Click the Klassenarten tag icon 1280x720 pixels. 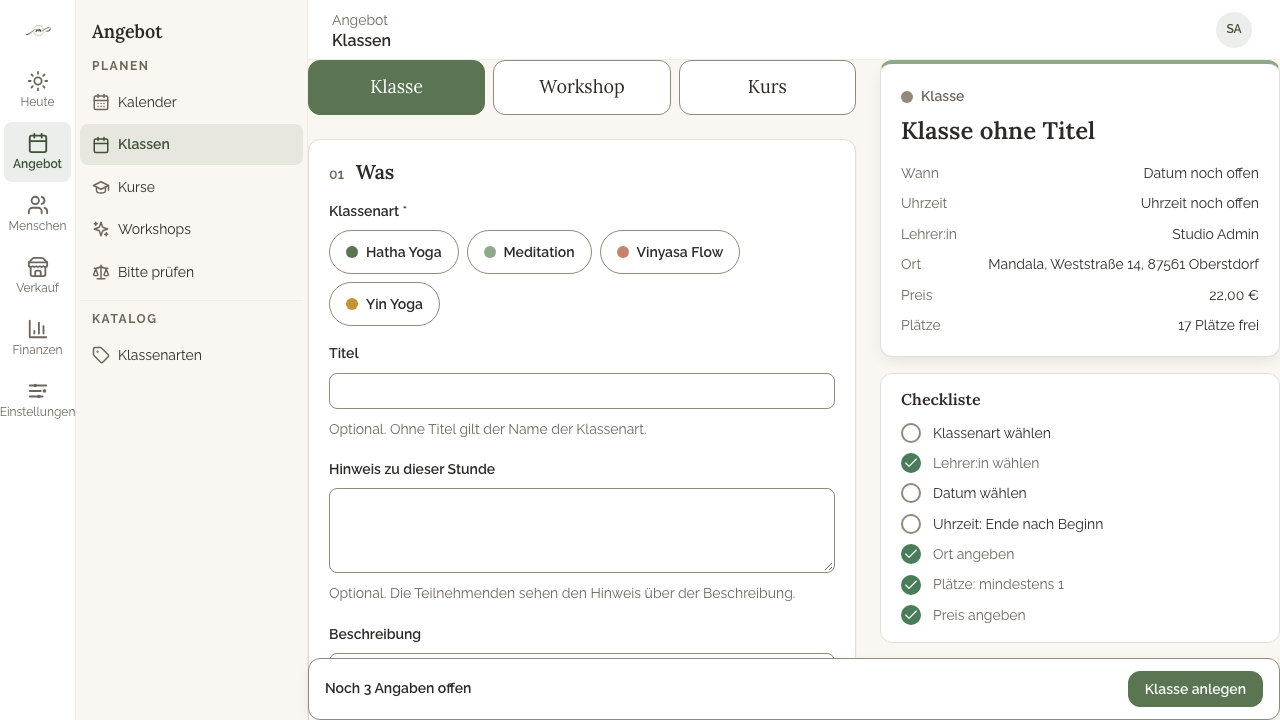(x=101, y=355)
